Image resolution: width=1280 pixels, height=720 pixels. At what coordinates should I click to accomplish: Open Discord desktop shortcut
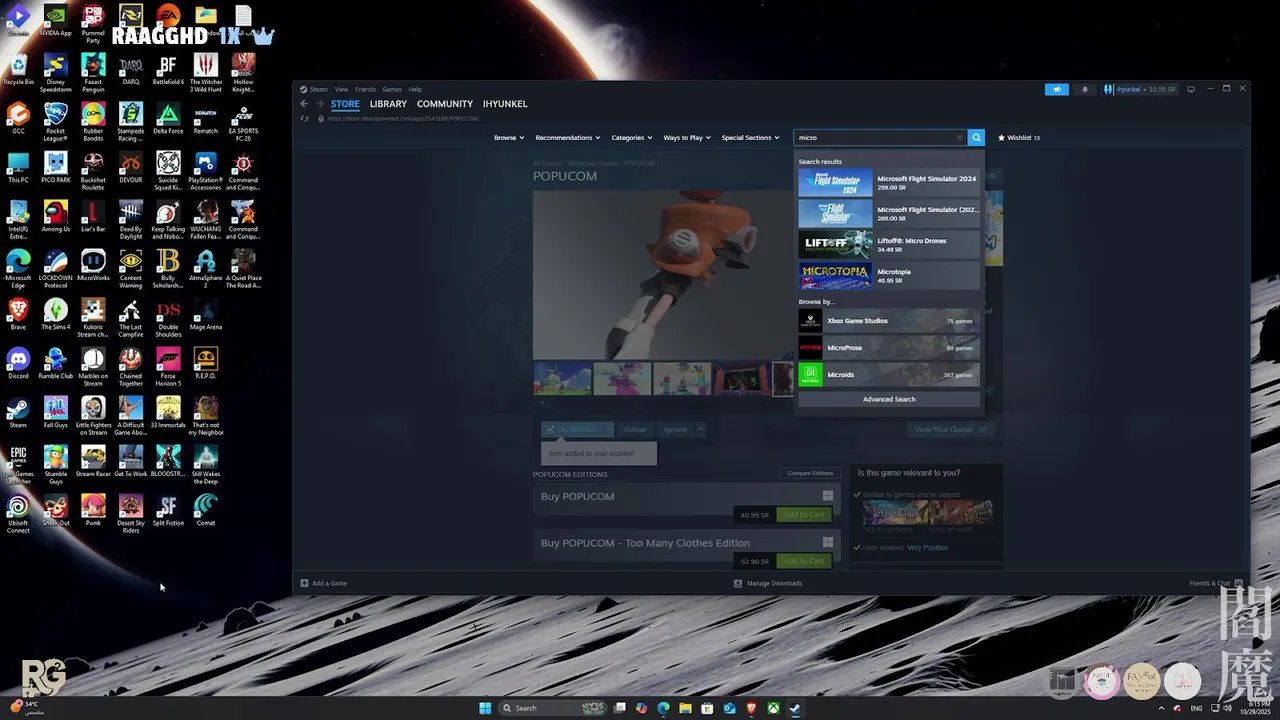(18, 363)
